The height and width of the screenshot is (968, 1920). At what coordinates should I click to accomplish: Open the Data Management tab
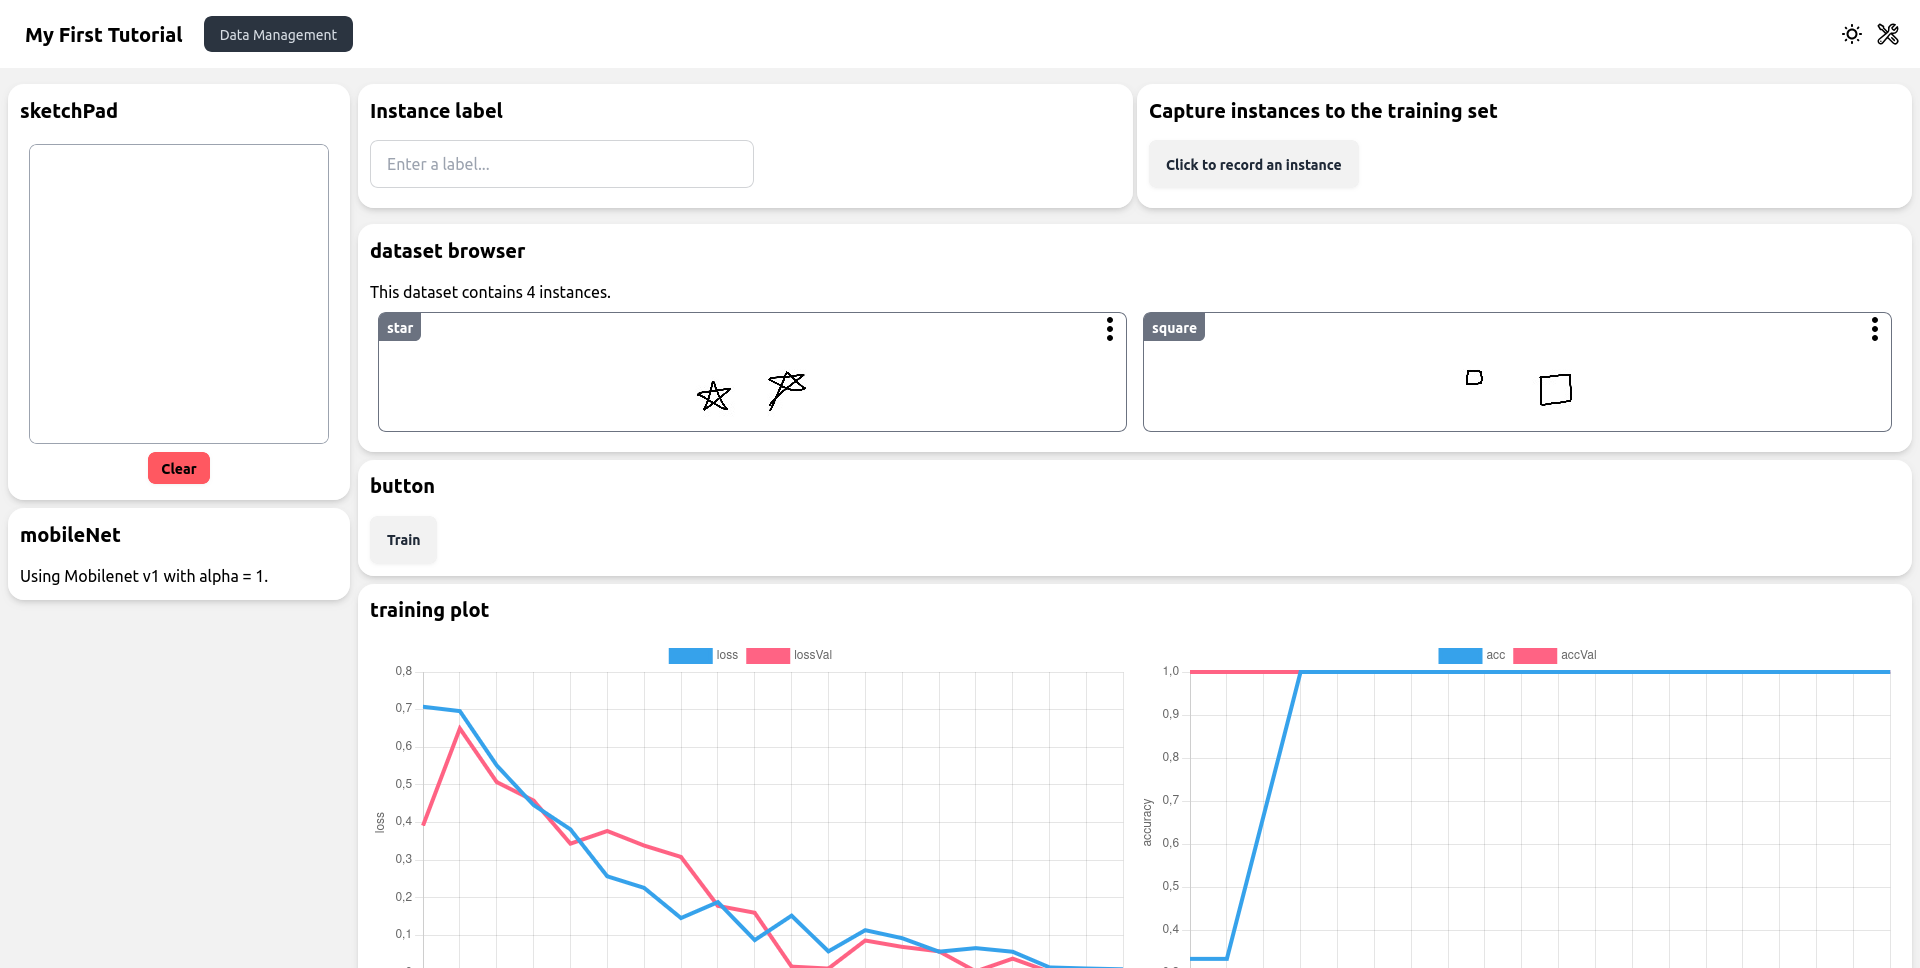click(x=278, y=34)
